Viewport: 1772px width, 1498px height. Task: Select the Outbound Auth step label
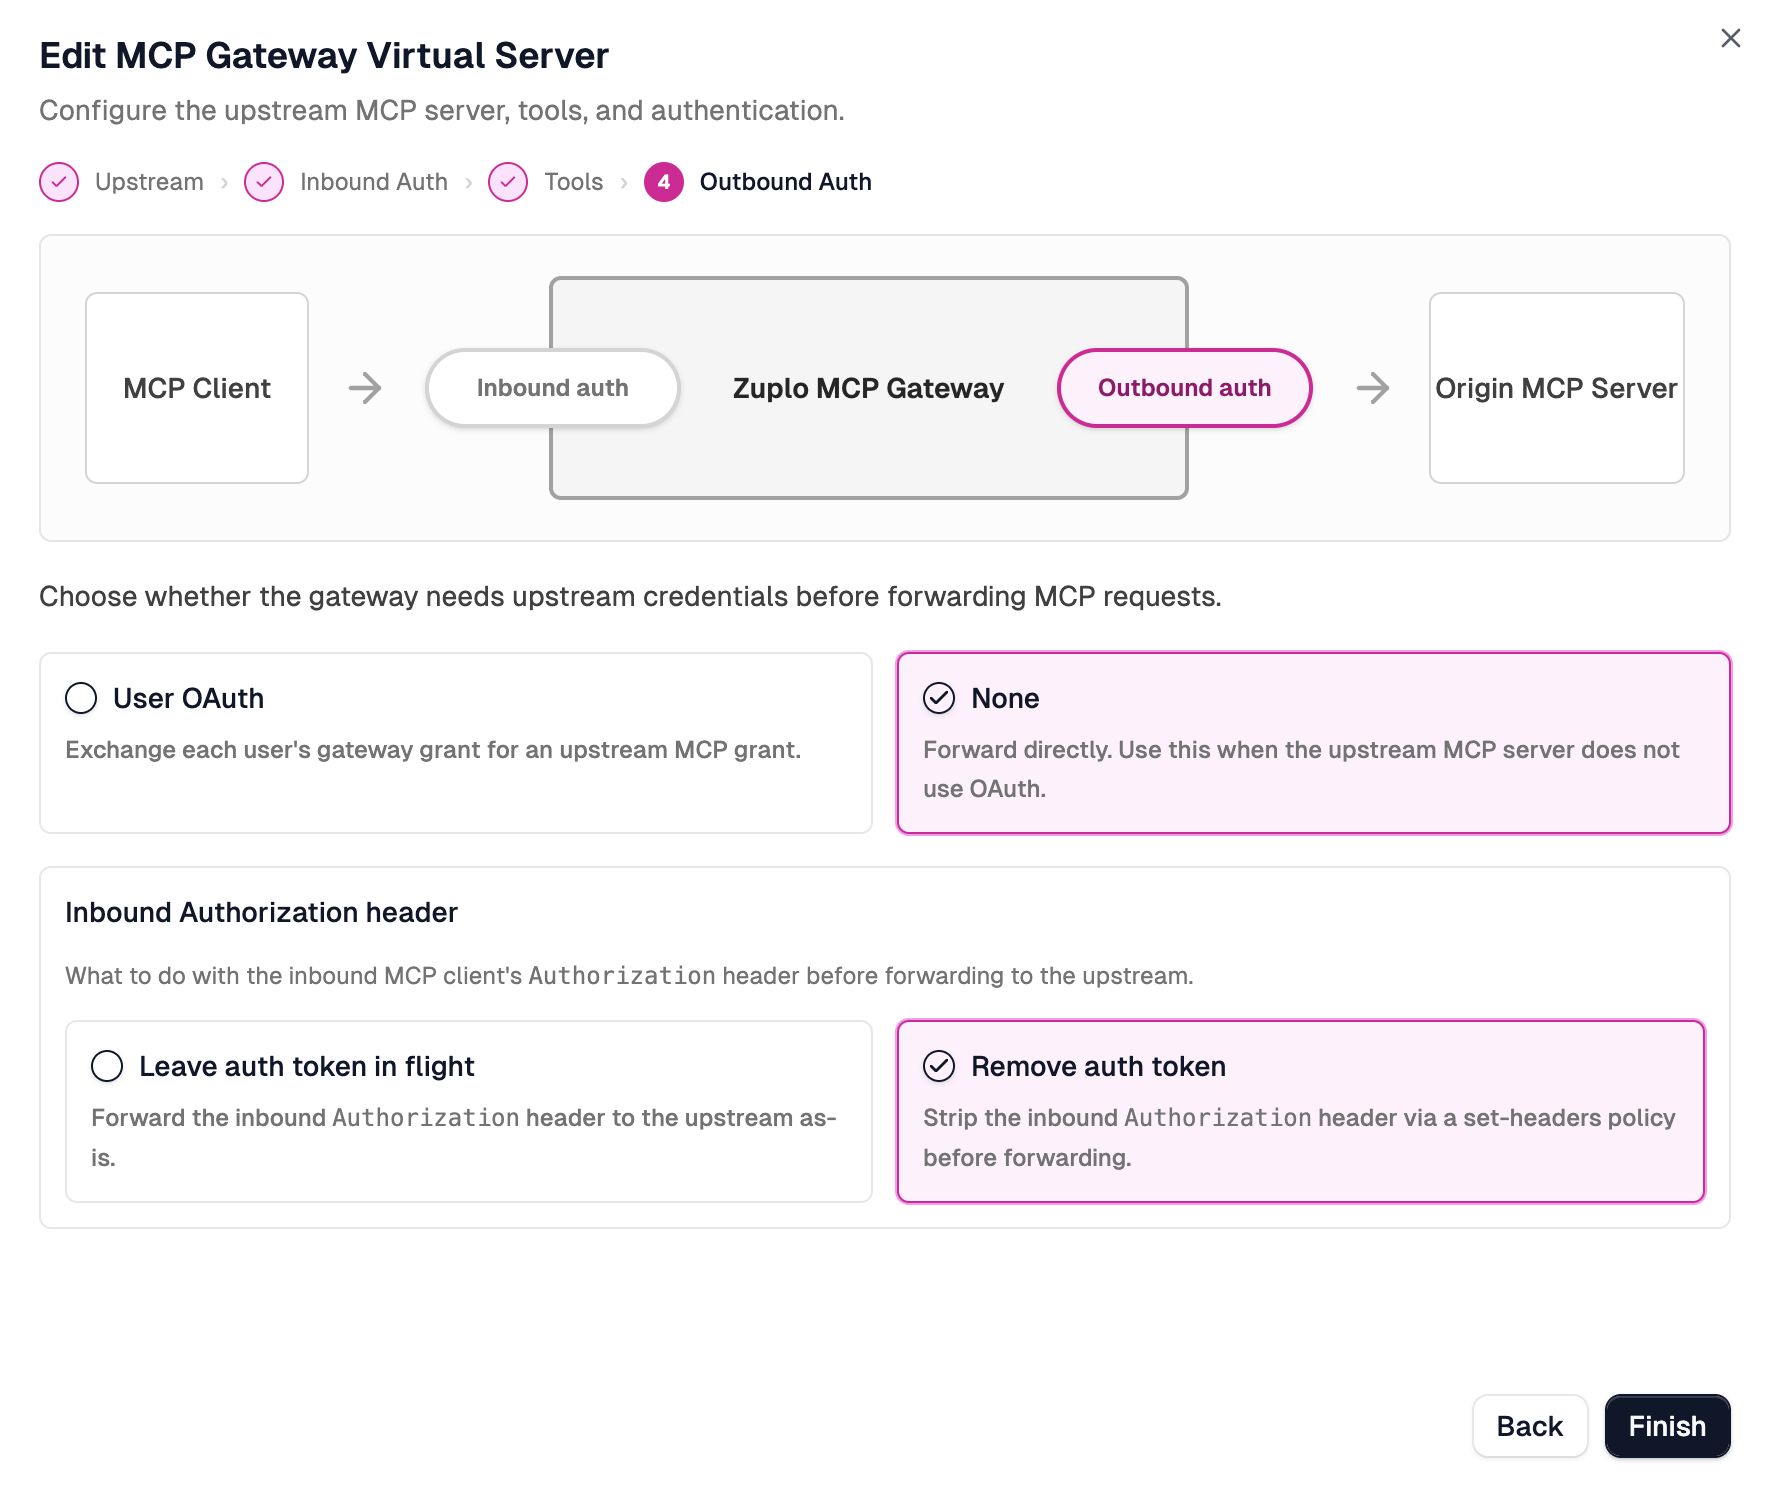(x=786, y=182)
